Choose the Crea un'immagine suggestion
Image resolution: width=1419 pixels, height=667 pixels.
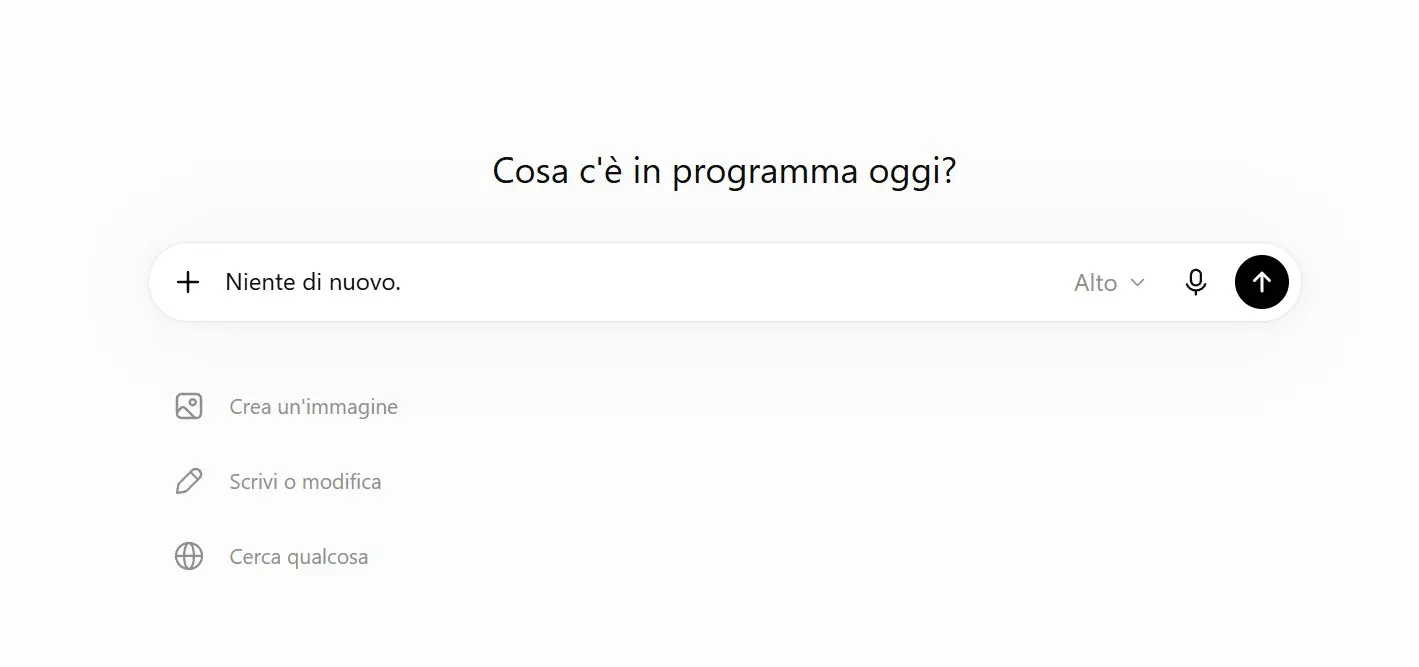pyautogui.click(x=286, y=406)
